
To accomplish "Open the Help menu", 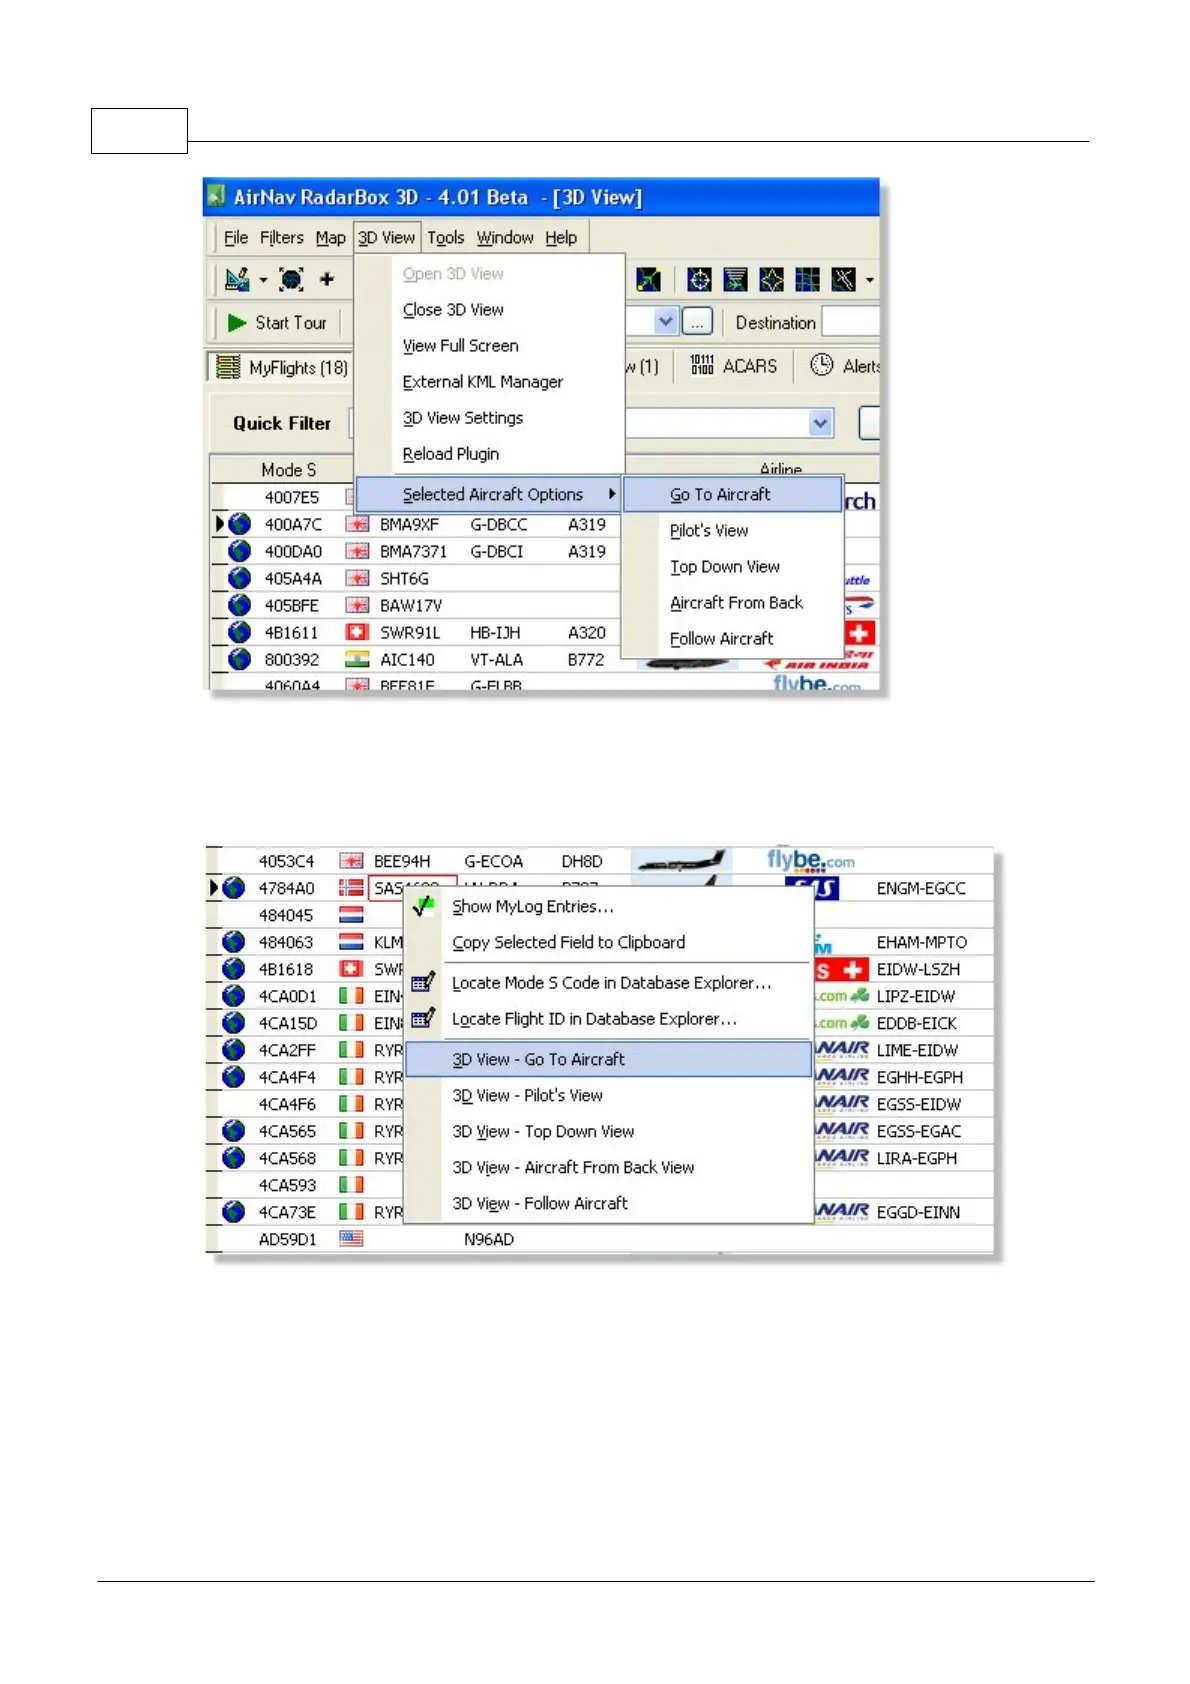I will [x=561, y=238].
